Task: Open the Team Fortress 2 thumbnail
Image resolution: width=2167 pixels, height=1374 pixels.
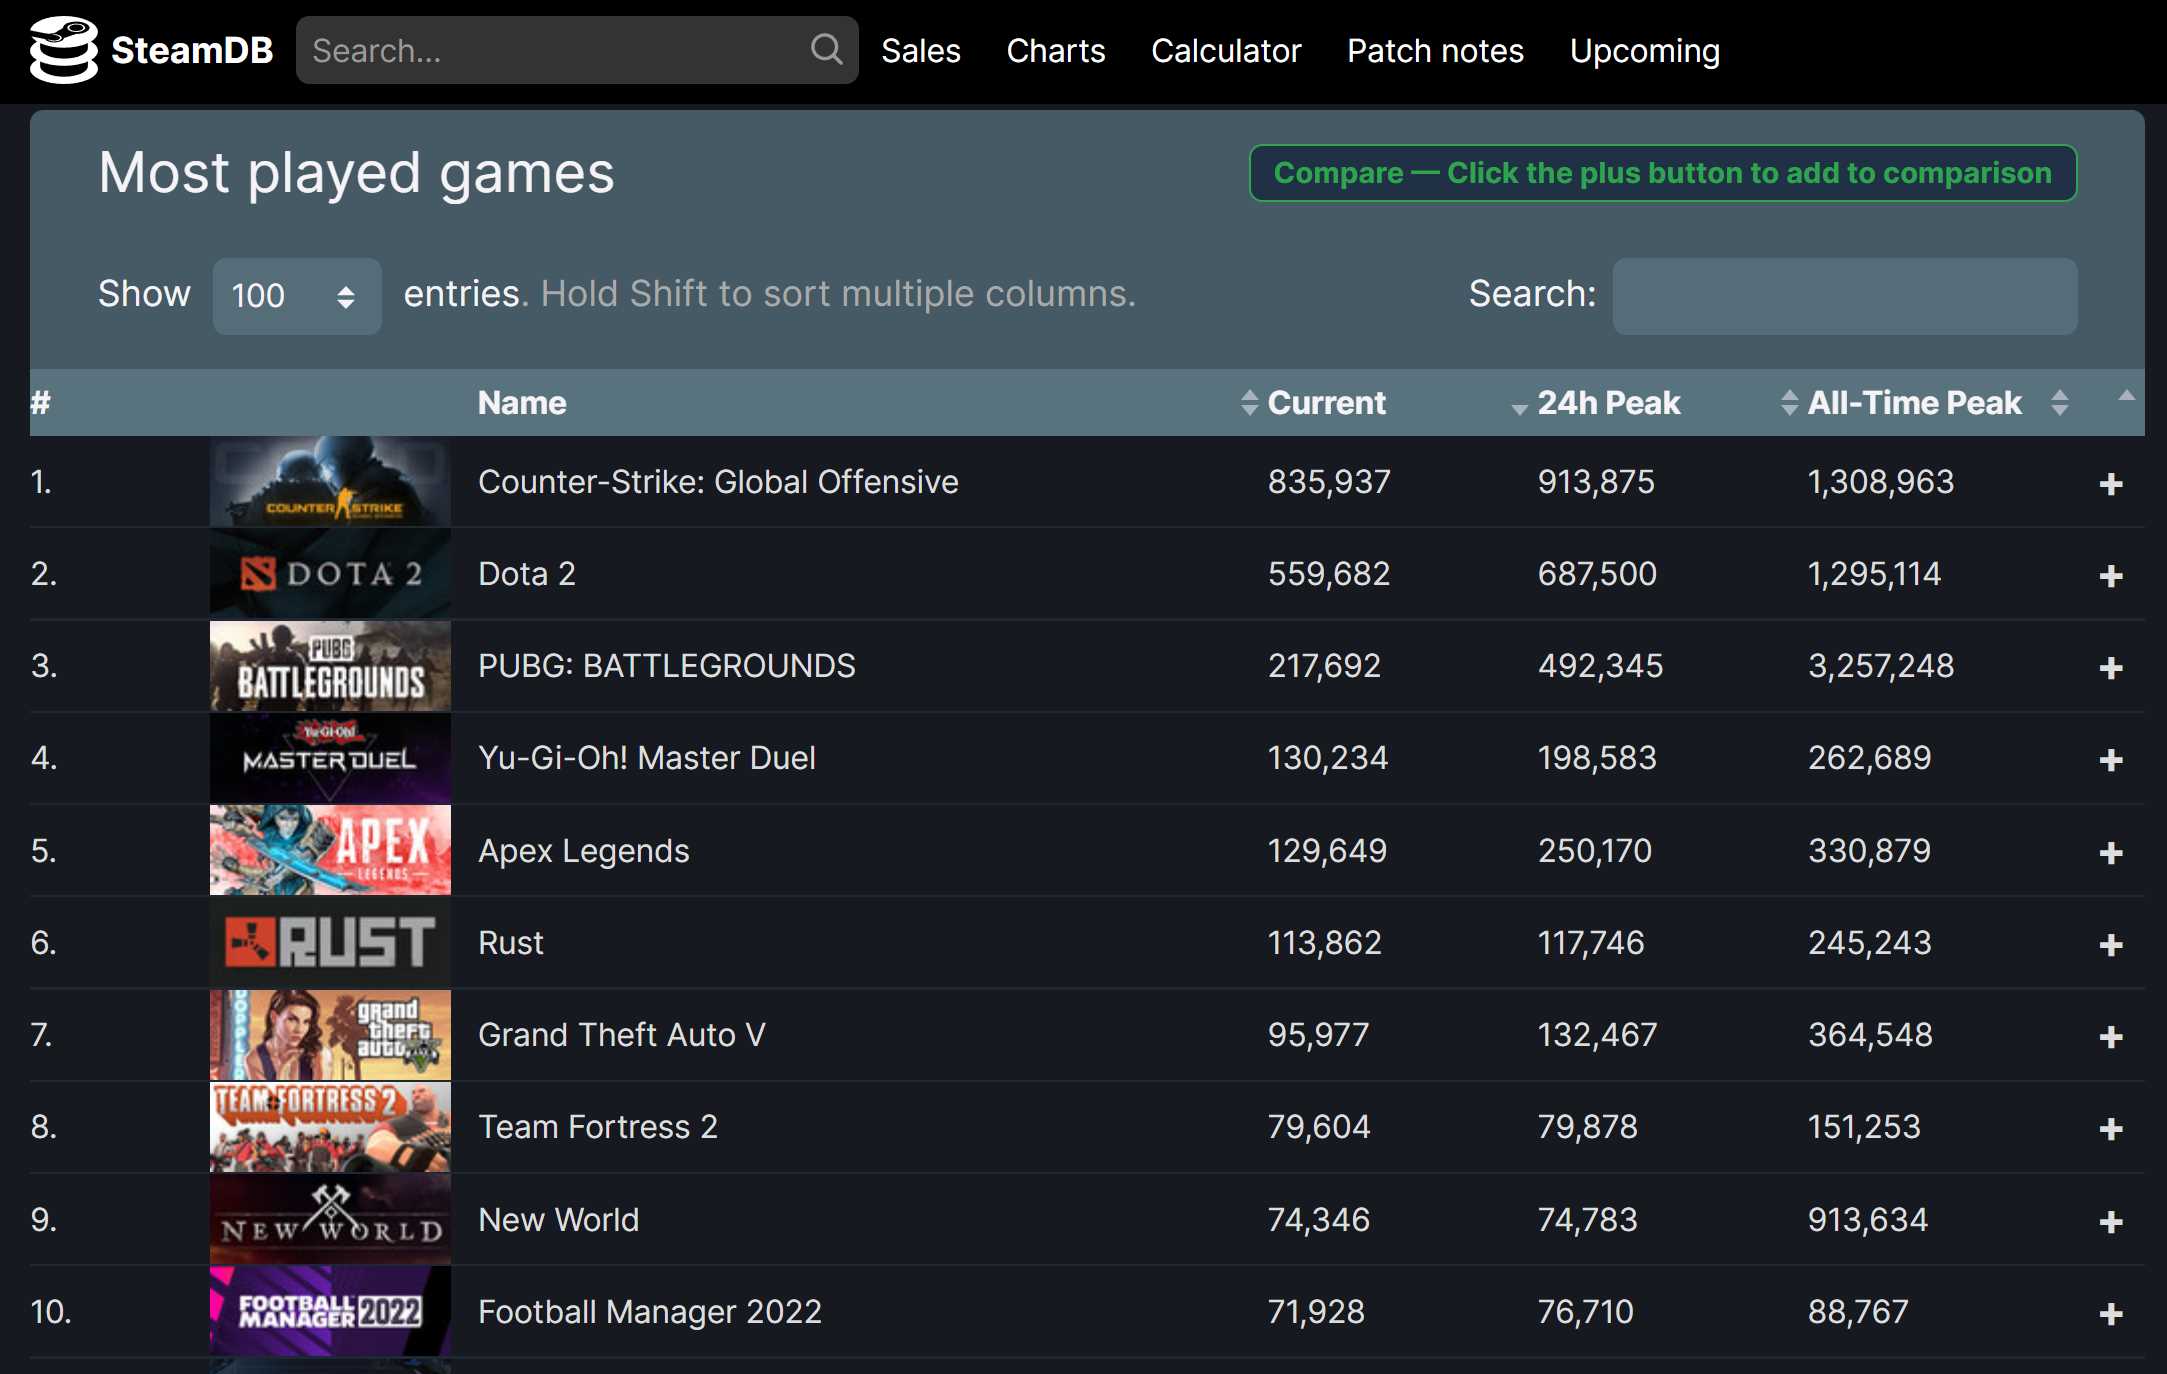Action: pos(330,1127)
